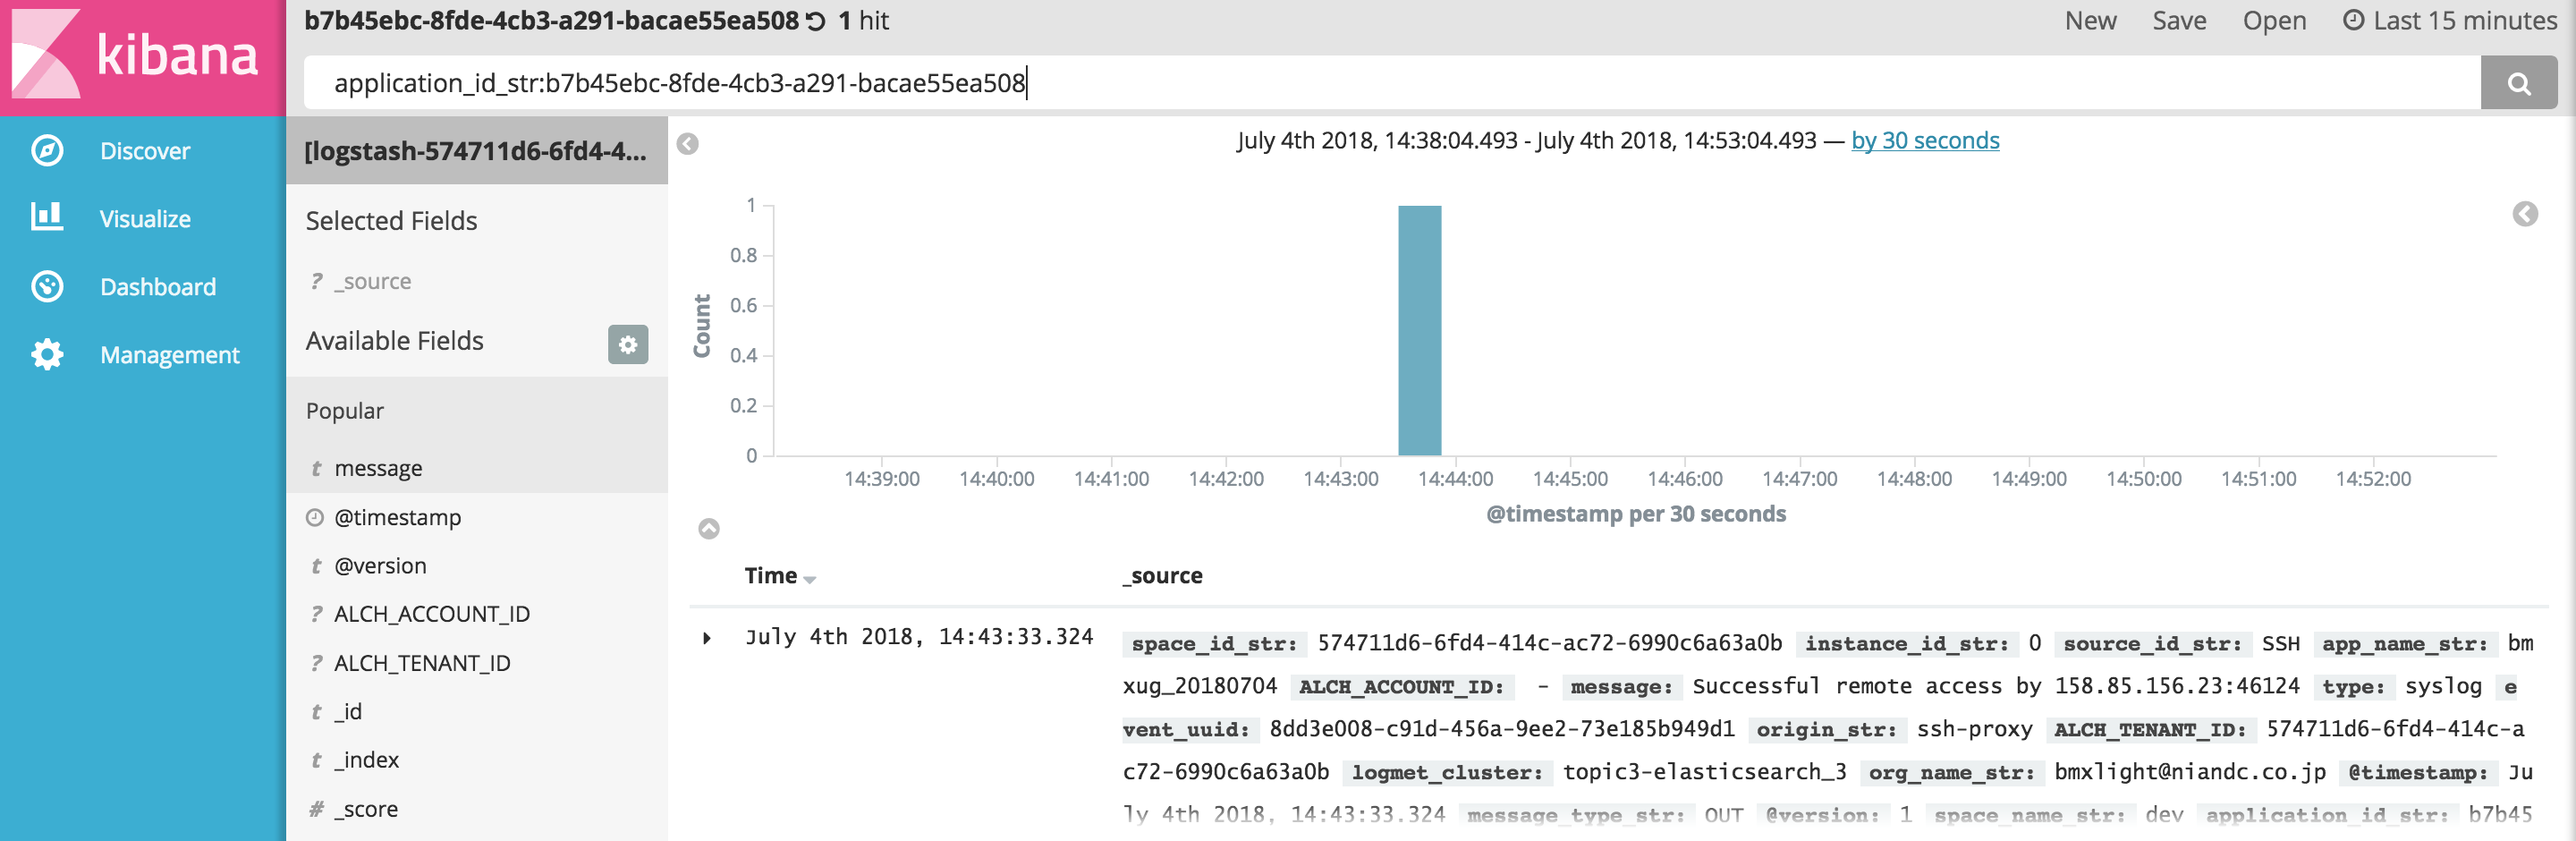Click the event_uuid value 8dd3e008
The image size is (2576, 841).
click(x=1502, y=729)
